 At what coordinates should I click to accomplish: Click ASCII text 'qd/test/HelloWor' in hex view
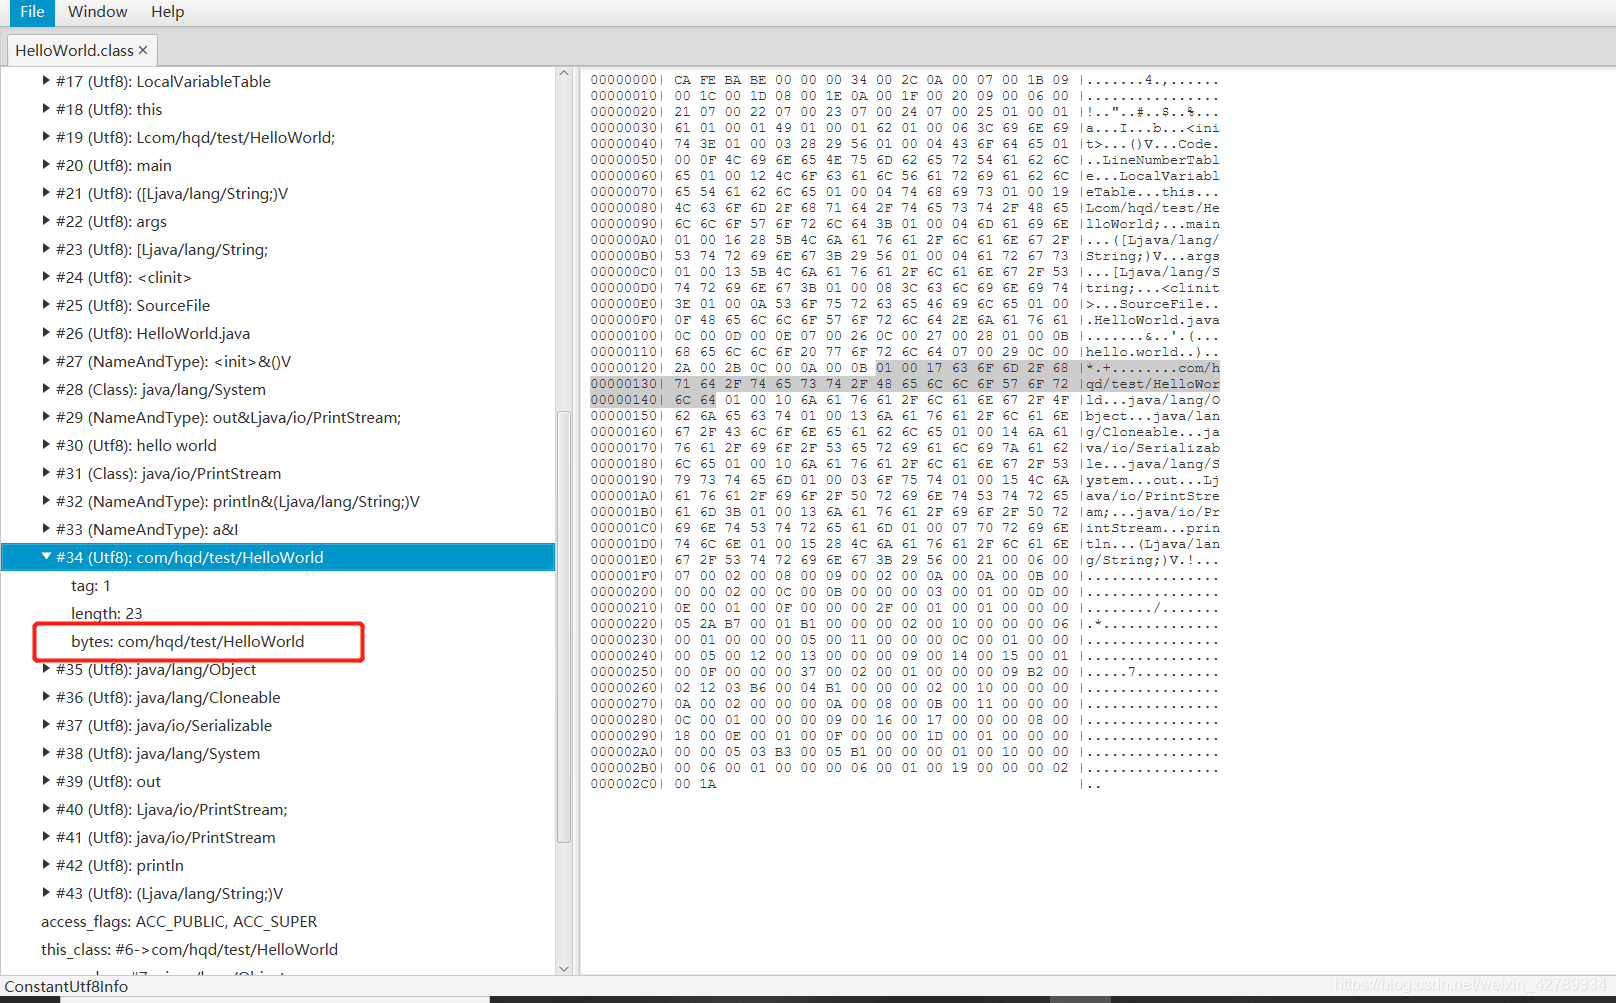[1153, 384]
